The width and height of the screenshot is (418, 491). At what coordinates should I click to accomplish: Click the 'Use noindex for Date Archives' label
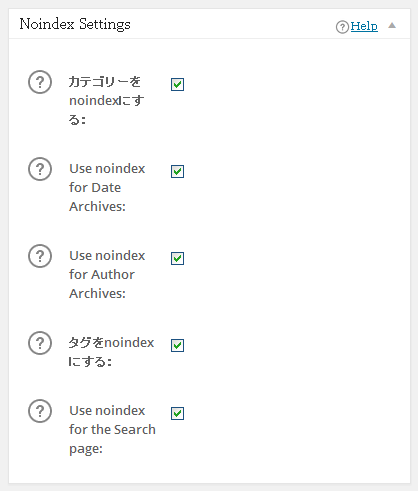coord(107,187)
